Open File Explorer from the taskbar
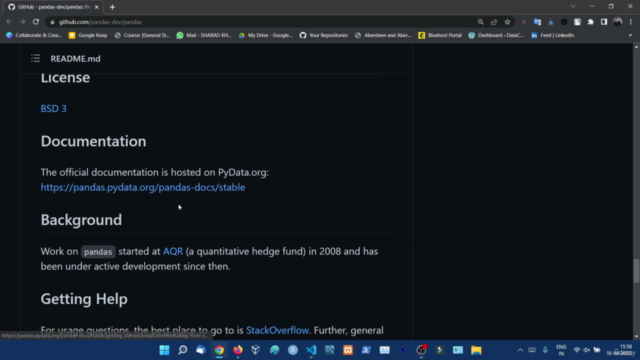This screenshot has width=640, height=360. click(476, 350)
